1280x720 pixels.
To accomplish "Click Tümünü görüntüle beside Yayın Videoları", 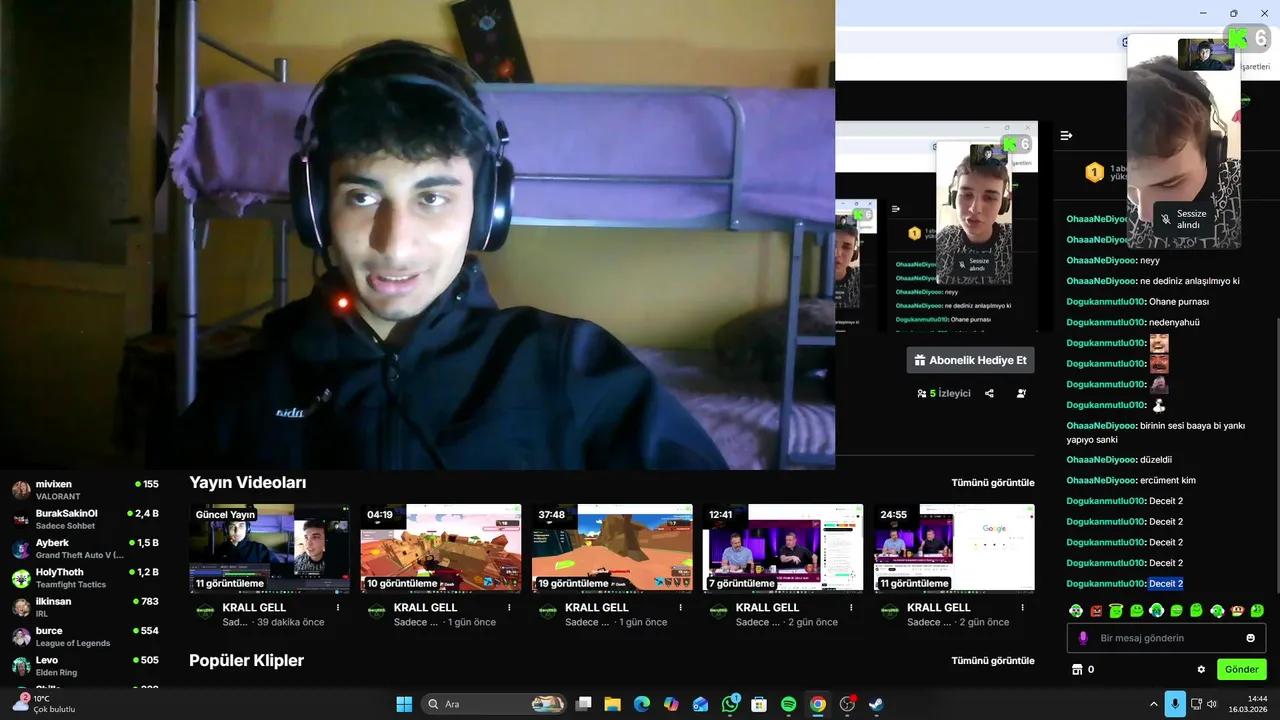I will coord(993,483).
